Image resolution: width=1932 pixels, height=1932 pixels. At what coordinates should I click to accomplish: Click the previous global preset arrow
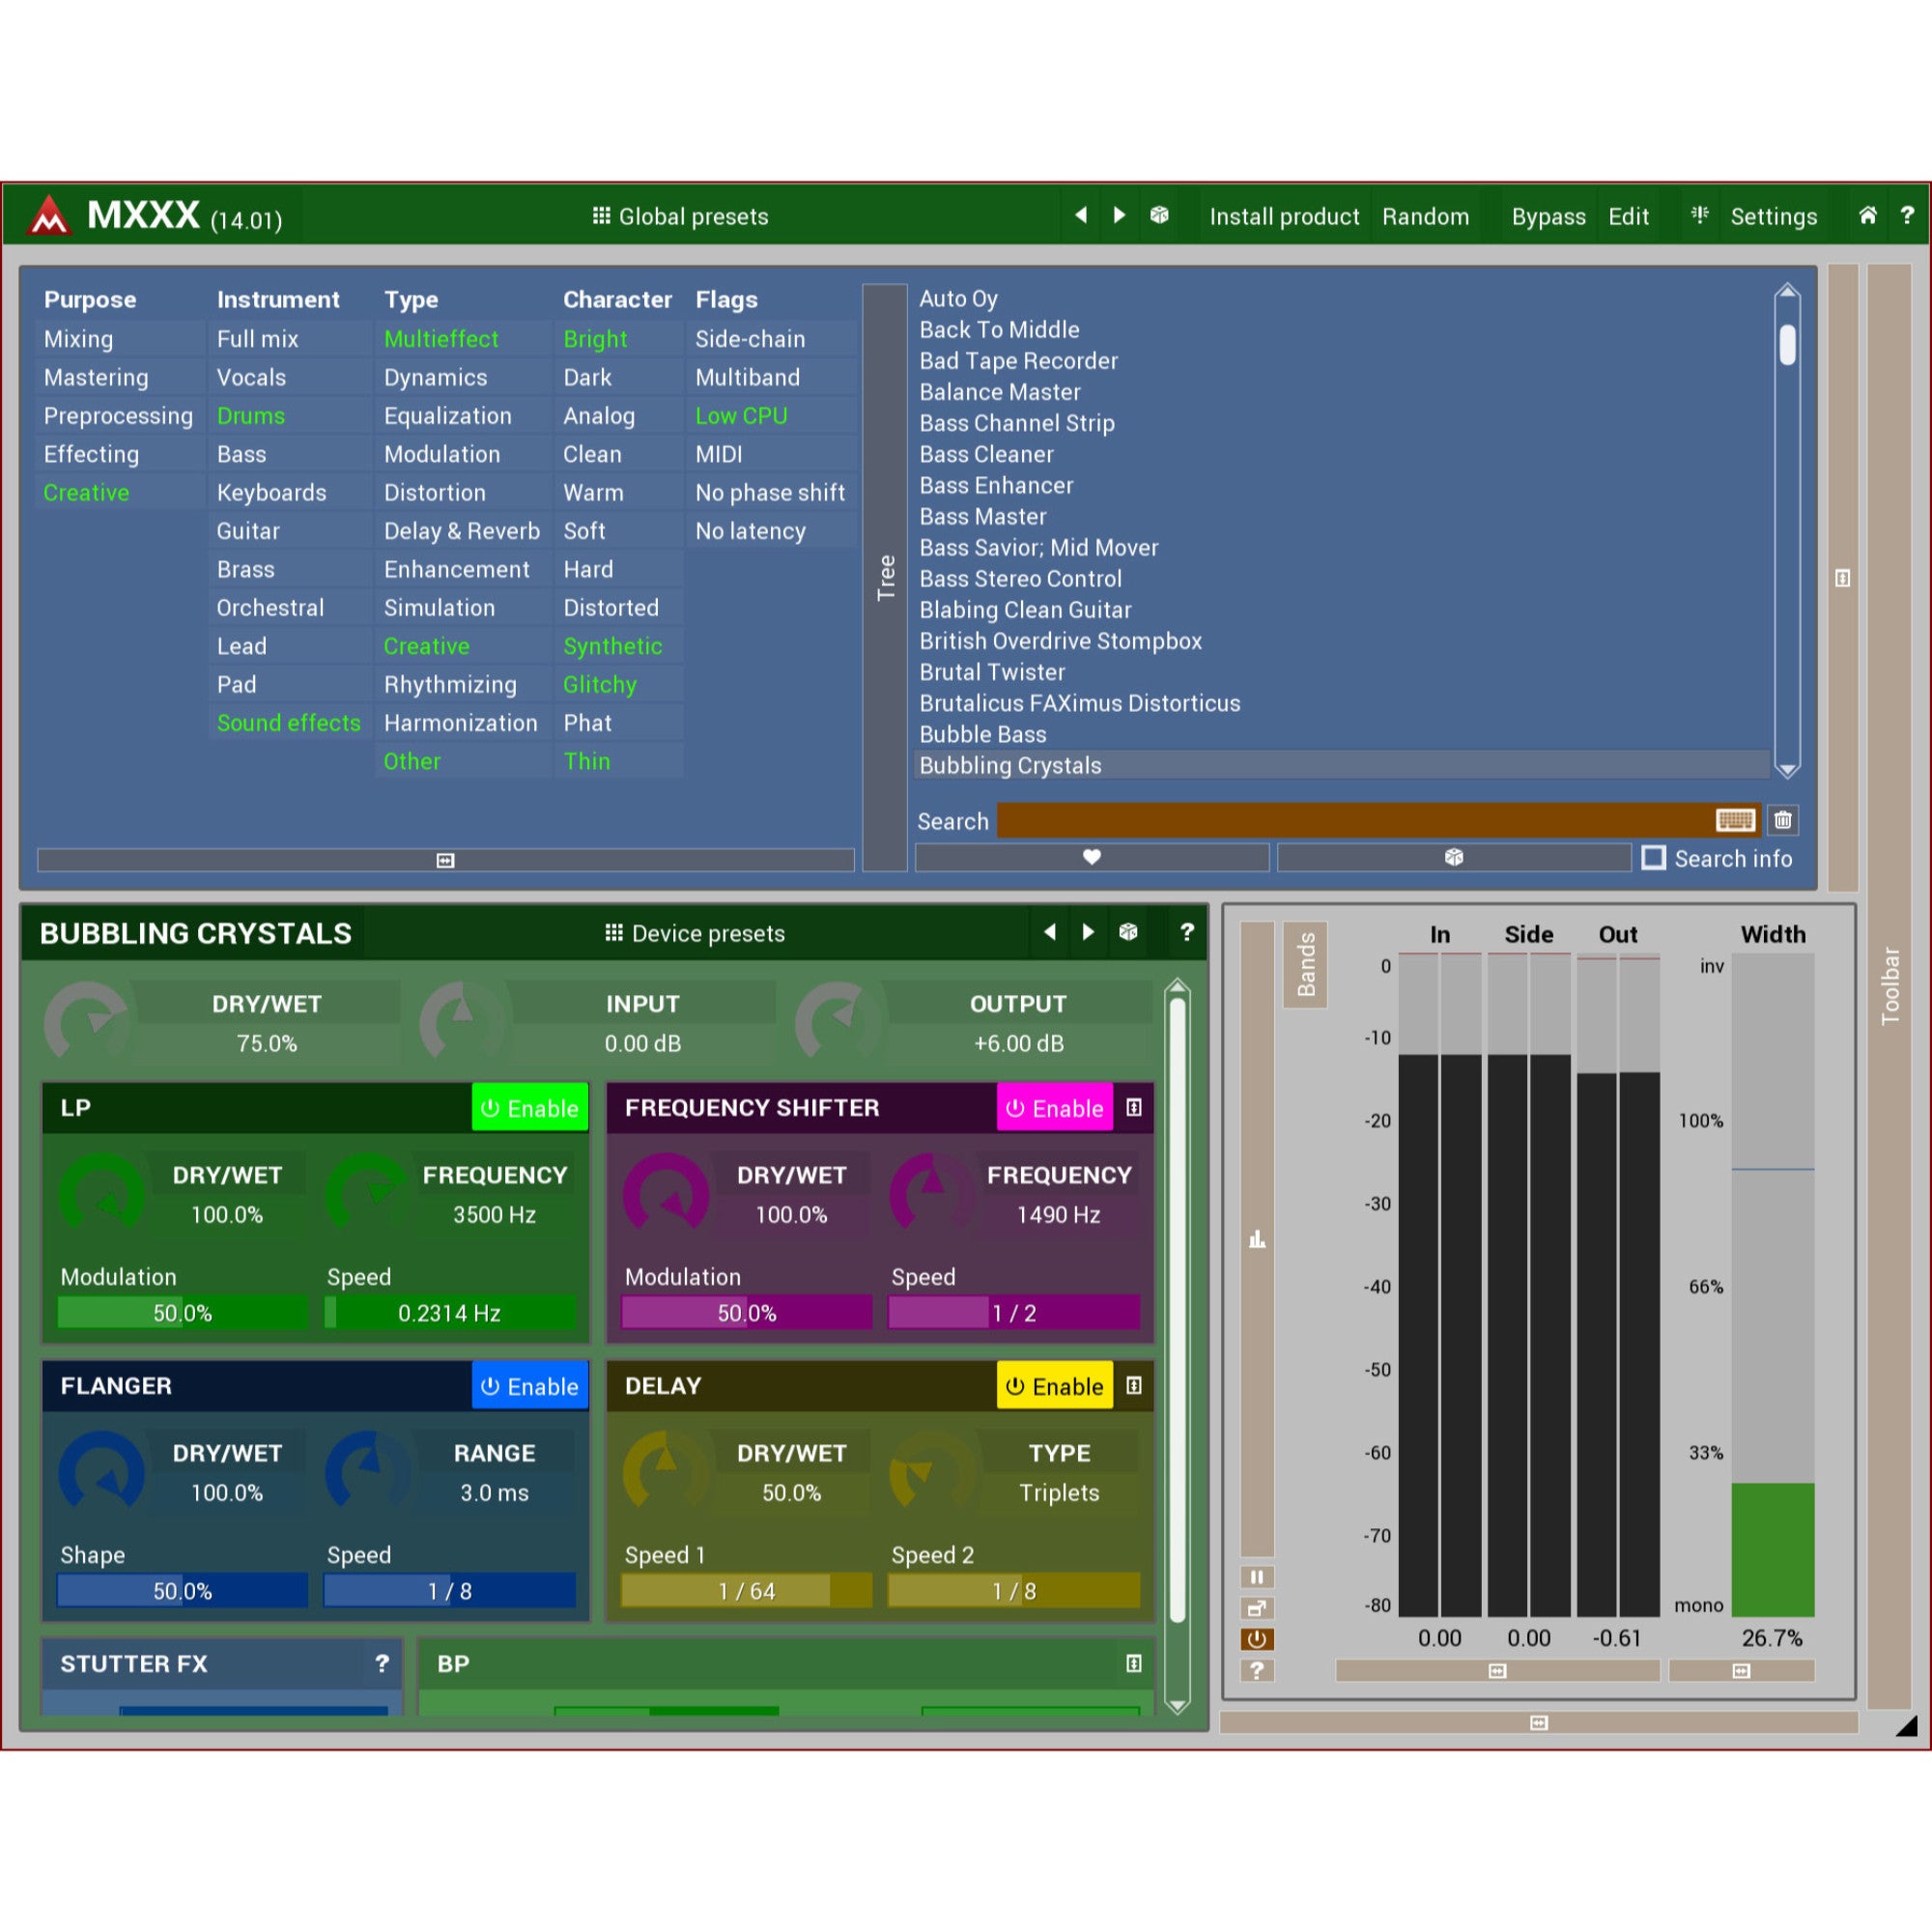[x=1080, y=215]
